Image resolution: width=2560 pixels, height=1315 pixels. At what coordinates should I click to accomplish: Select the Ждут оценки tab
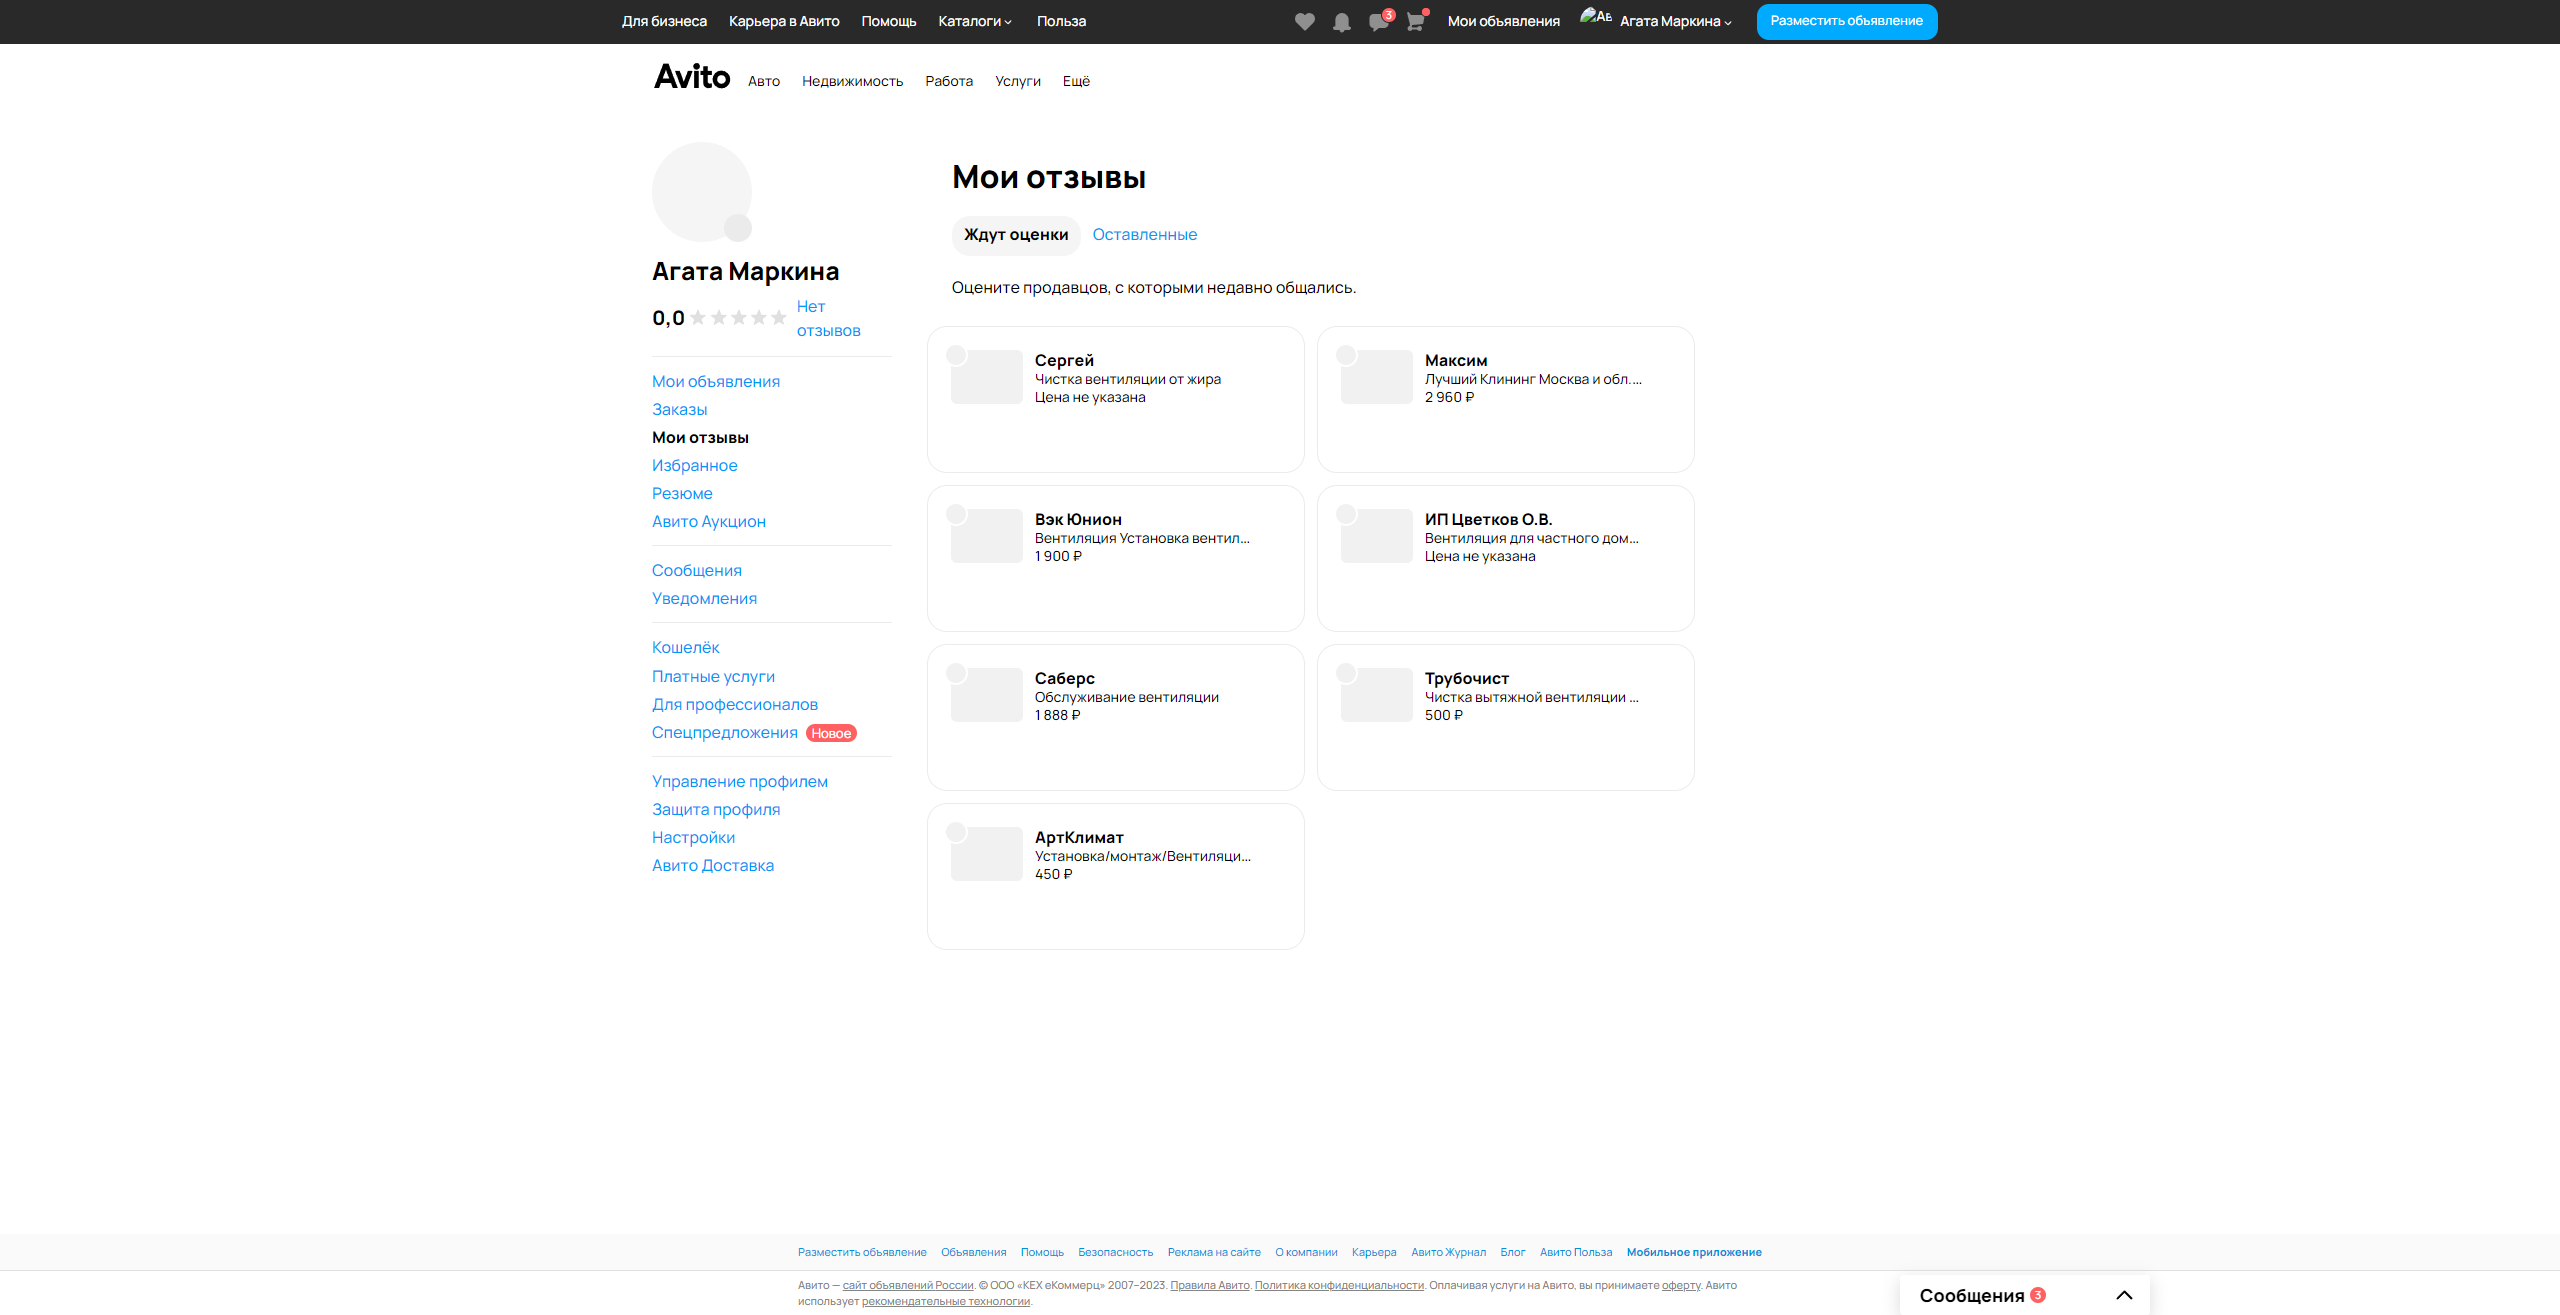tap(1016, 234)
